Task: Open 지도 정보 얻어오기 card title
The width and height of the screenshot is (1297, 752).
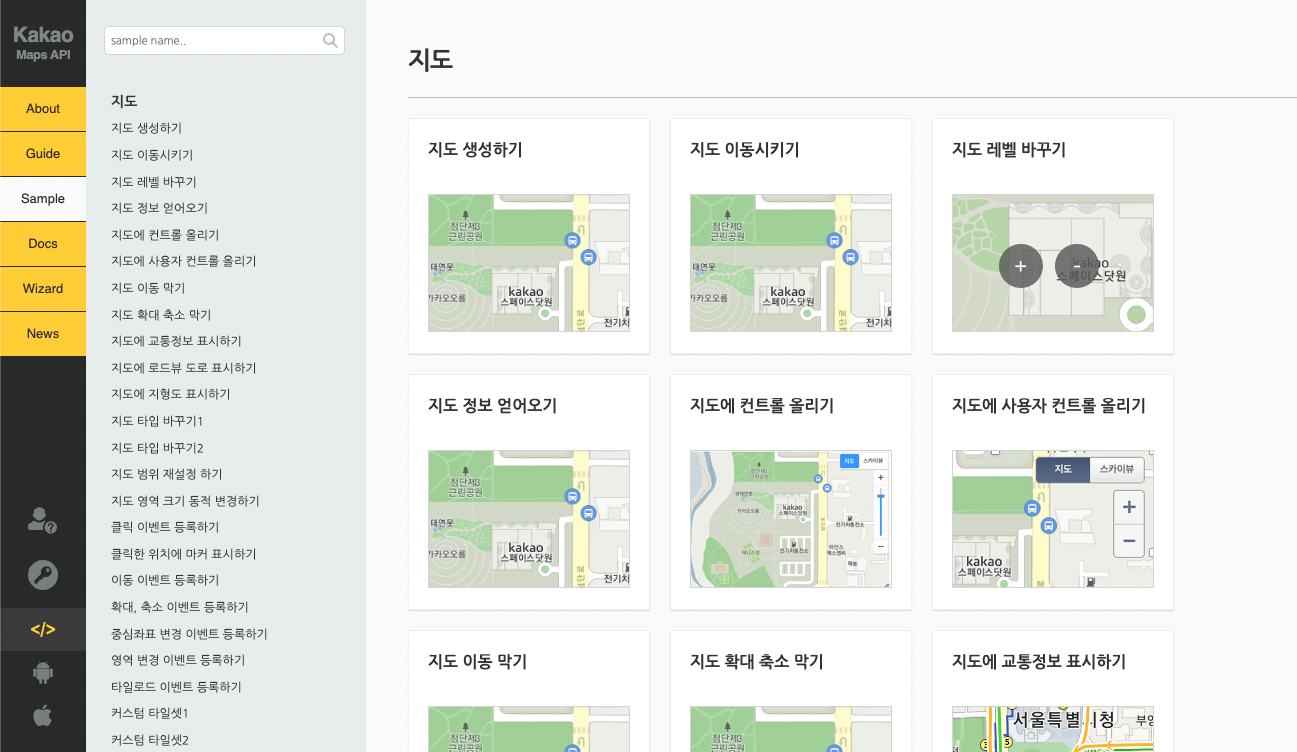Action: pyautogui.click(x=492, y=406)
